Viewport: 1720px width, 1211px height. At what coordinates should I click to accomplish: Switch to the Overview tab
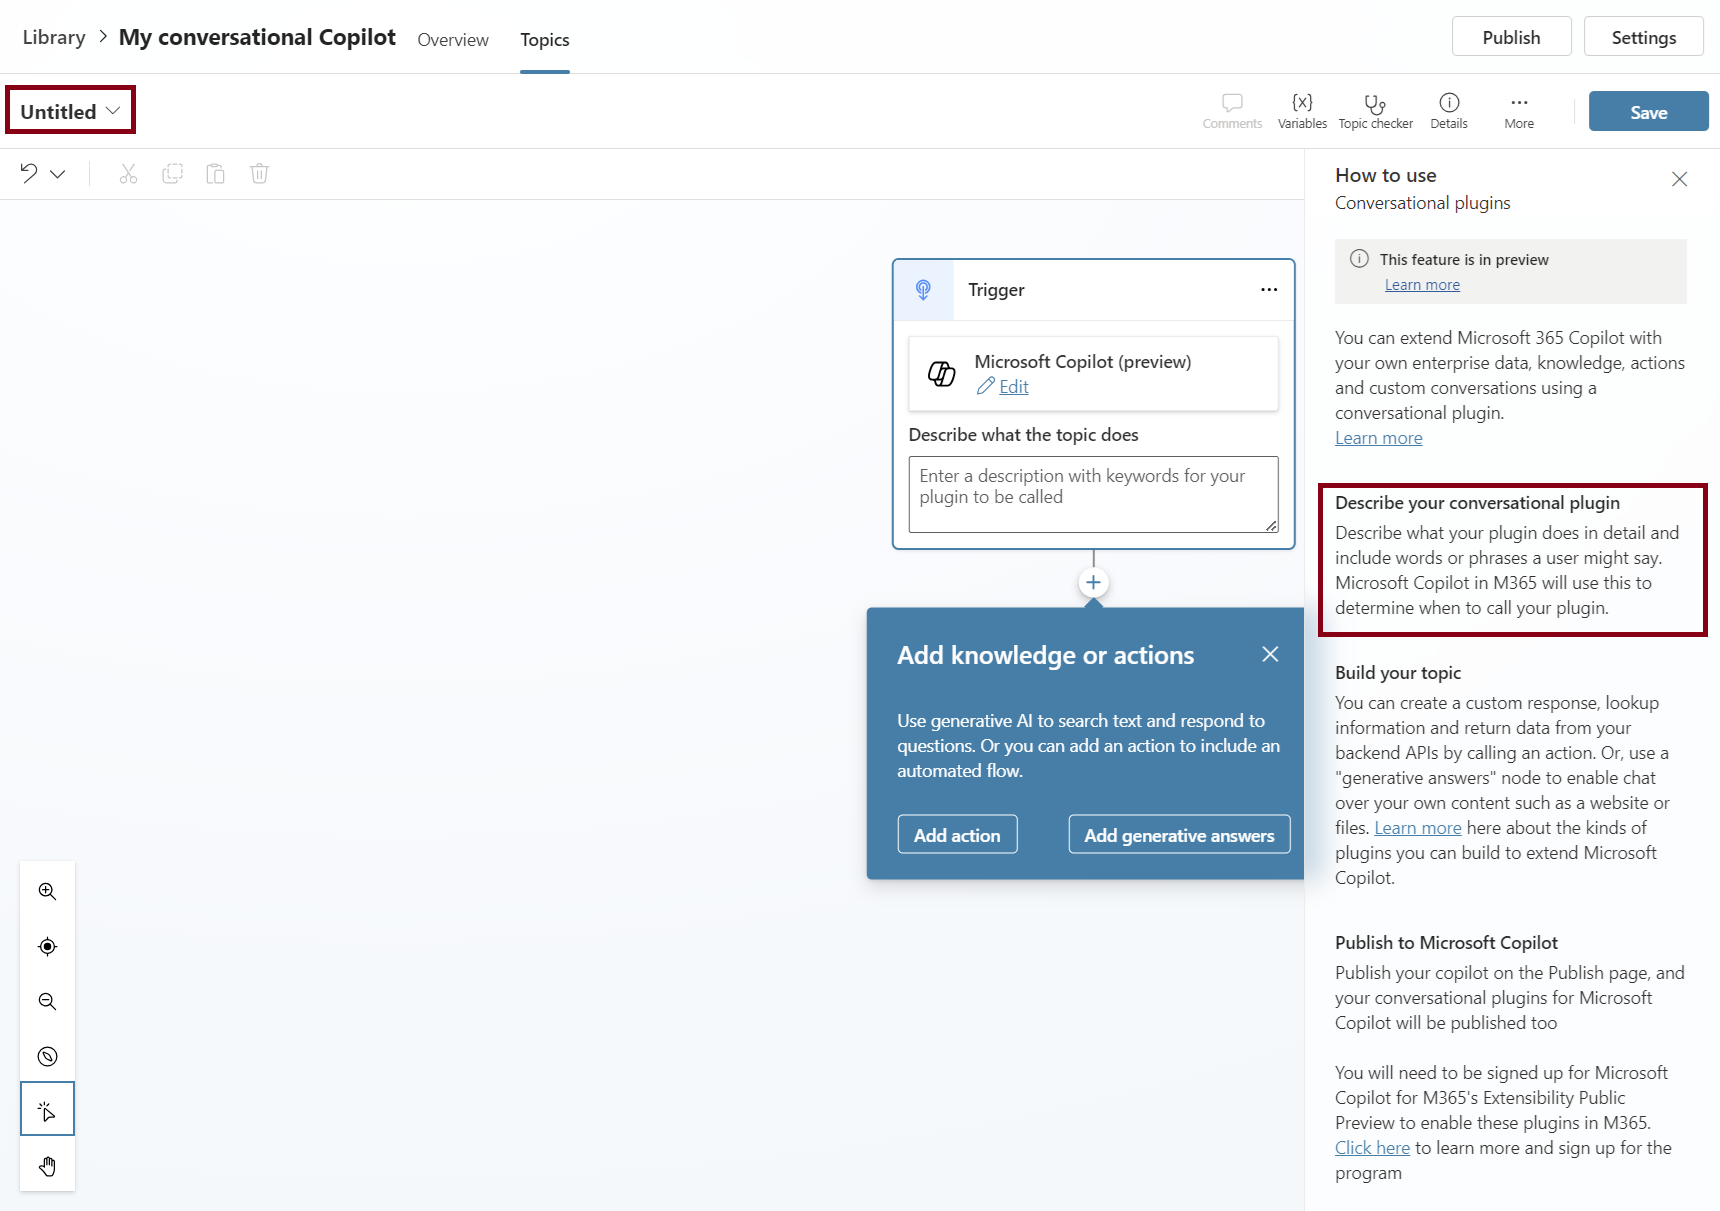click(x=453, y=40)
